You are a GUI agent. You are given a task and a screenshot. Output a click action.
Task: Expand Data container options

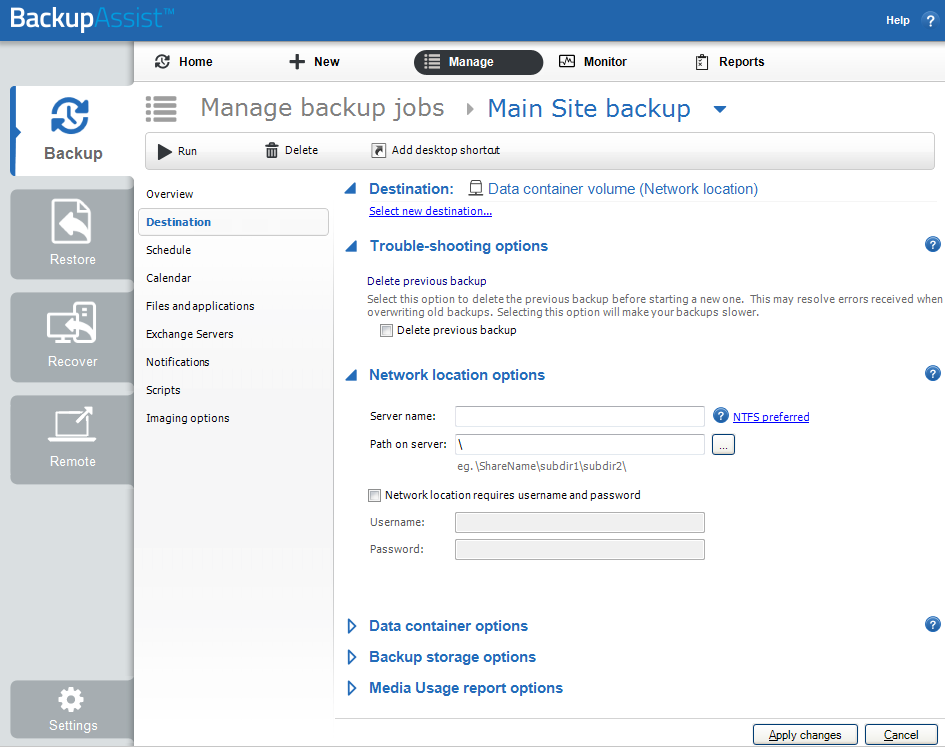tap(351, 626)
